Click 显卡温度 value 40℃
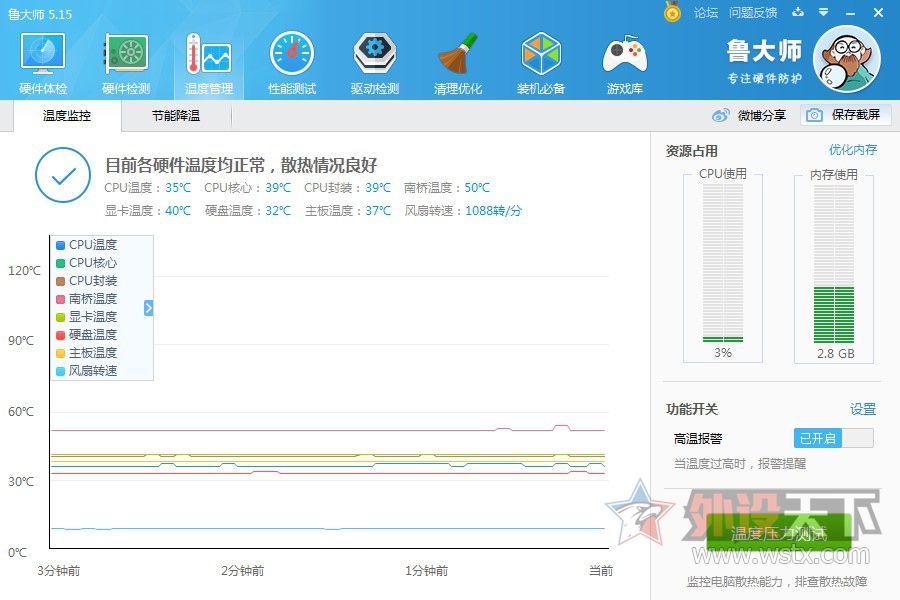The height and width of the screenshot is (600, 900). click(178, 211)
